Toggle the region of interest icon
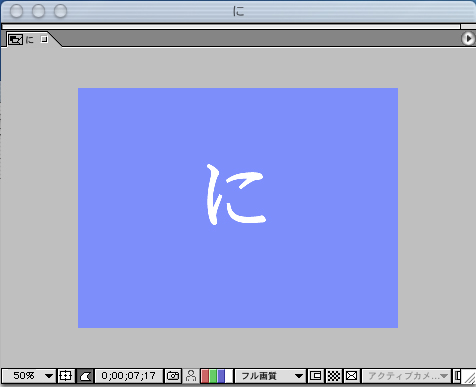 click(315, 376)
